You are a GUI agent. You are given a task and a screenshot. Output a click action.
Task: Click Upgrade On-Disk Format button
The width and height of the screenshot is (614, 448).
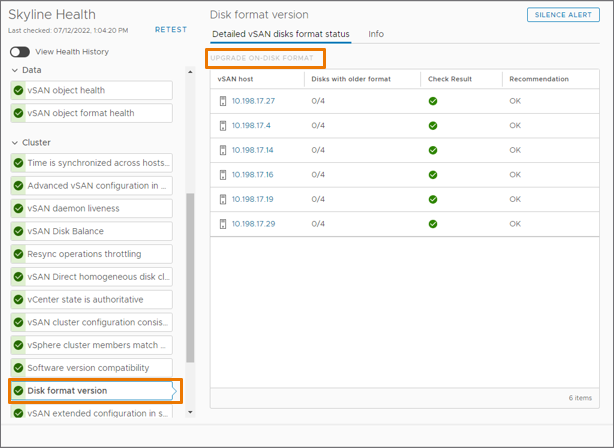[x=262, y=59]
